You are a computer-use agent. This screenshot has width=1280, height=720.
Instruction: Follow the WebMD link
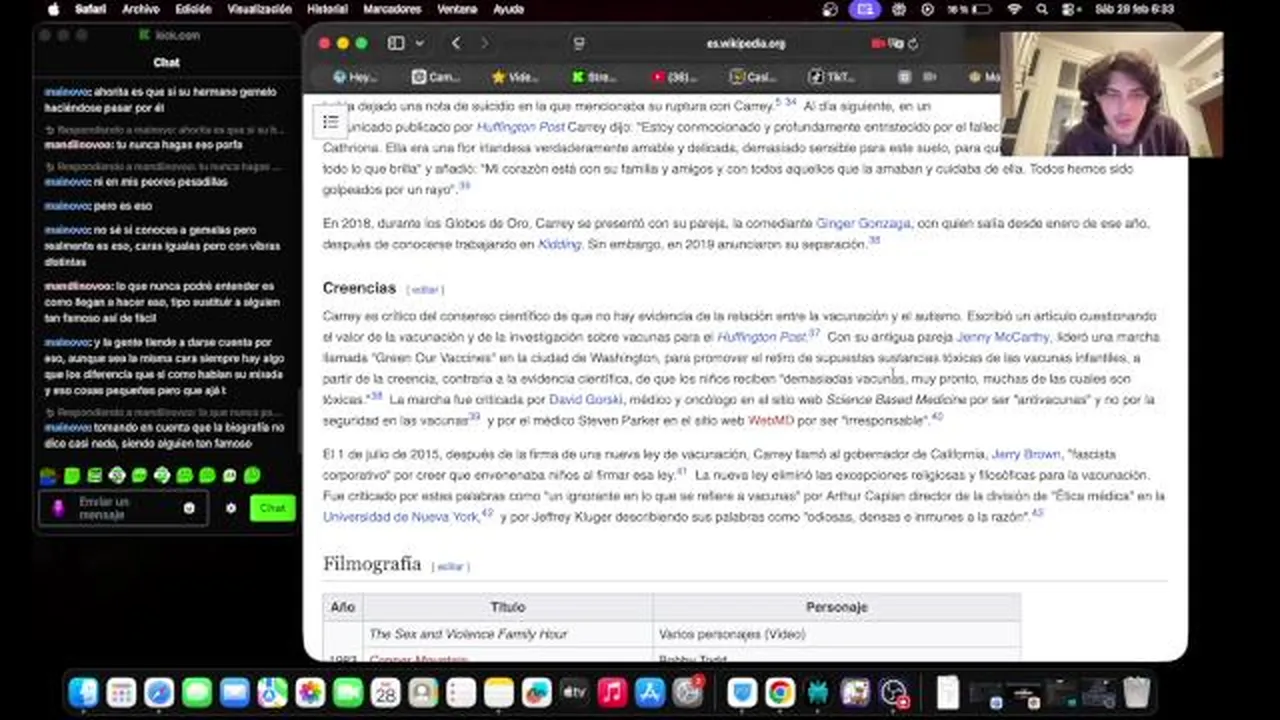(771, 420)
